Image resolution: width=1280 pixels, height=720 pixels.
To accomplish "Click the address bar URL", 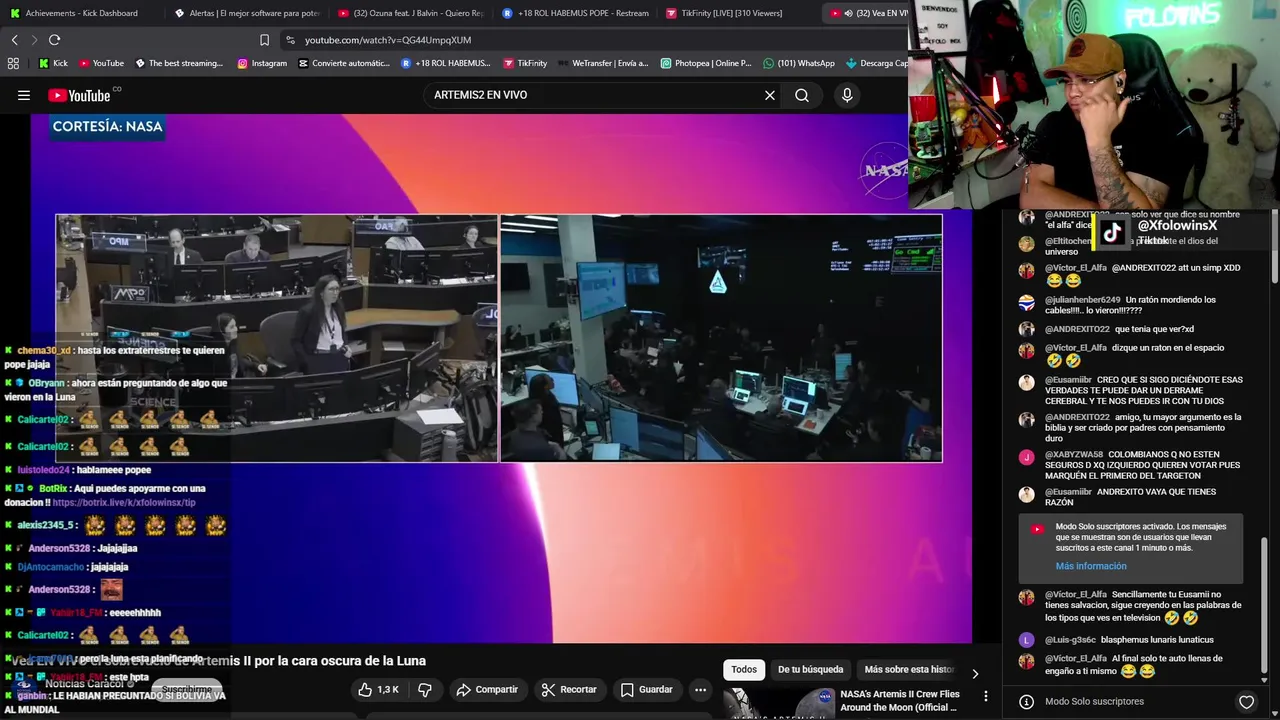I will 388,40.
